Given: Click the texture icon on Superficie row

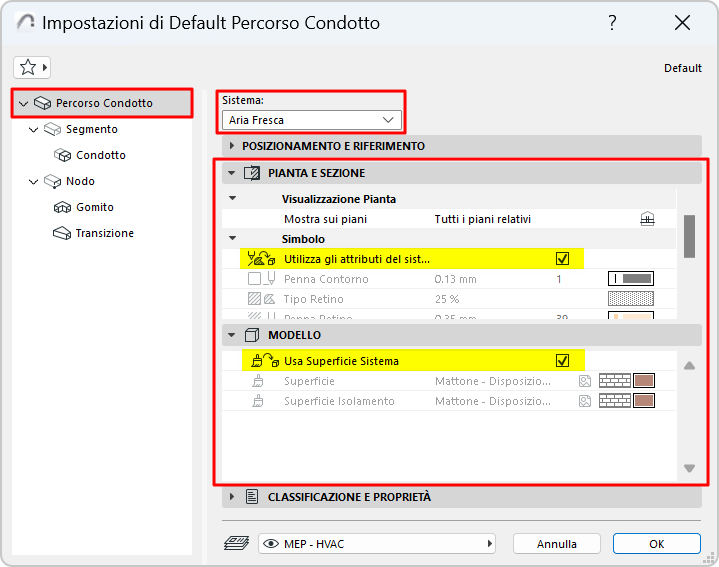Looking at the screenshot, I should coord(585,381).
